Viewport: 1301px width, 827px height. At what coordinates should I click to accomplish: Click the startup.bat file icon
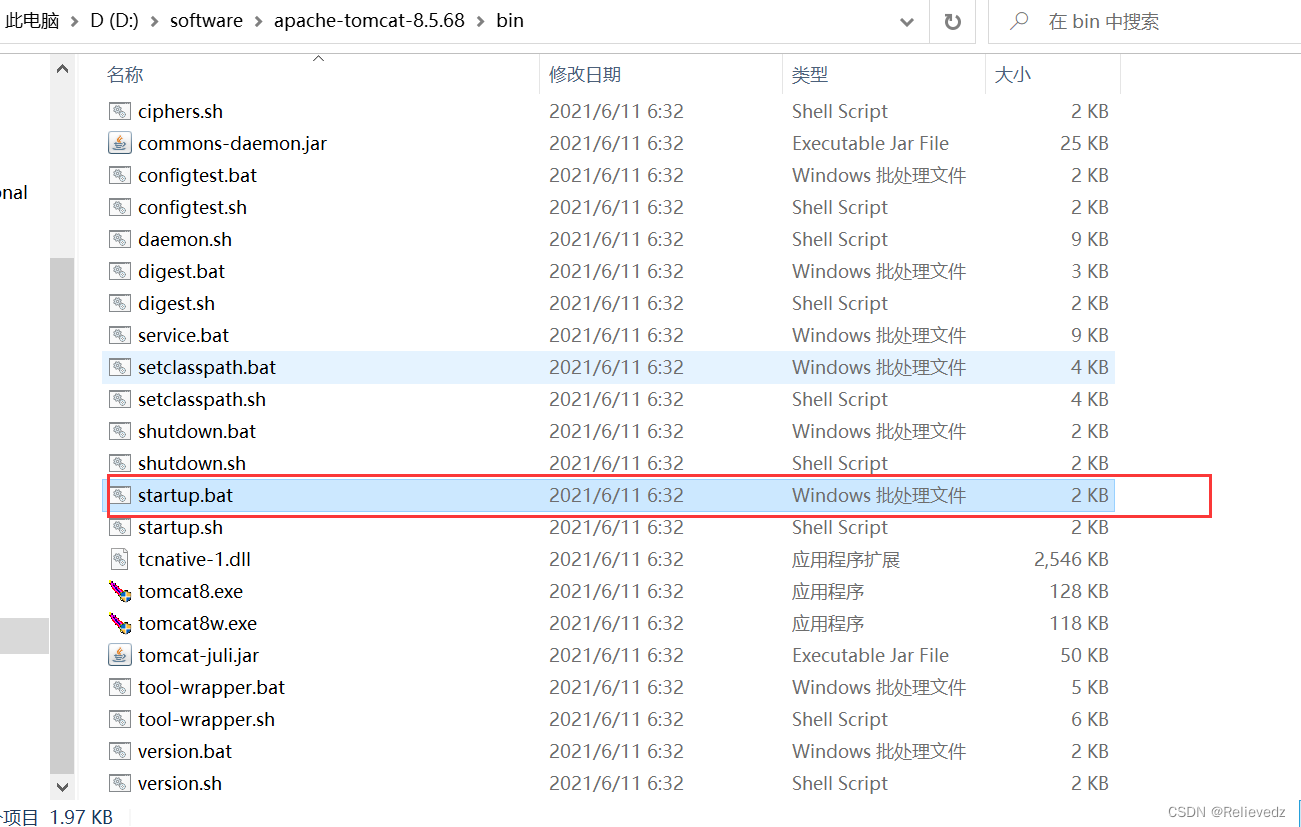120,496
